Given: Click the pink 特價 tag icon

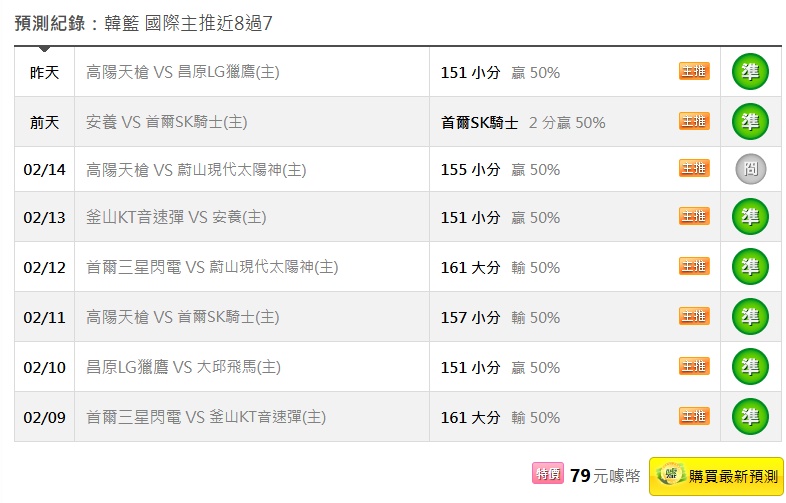Looking at the screenshot, I should (547, 475).
